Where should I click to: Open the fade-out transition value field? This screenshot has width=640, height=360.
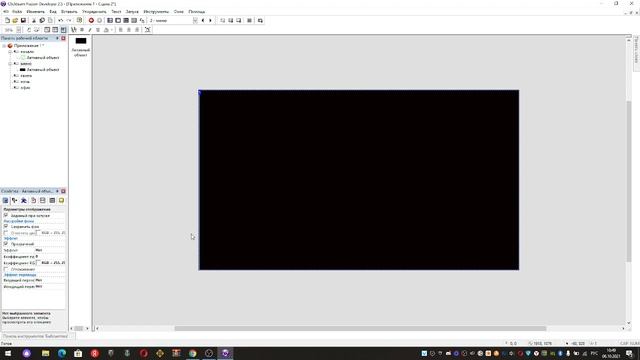pos(50,287)
